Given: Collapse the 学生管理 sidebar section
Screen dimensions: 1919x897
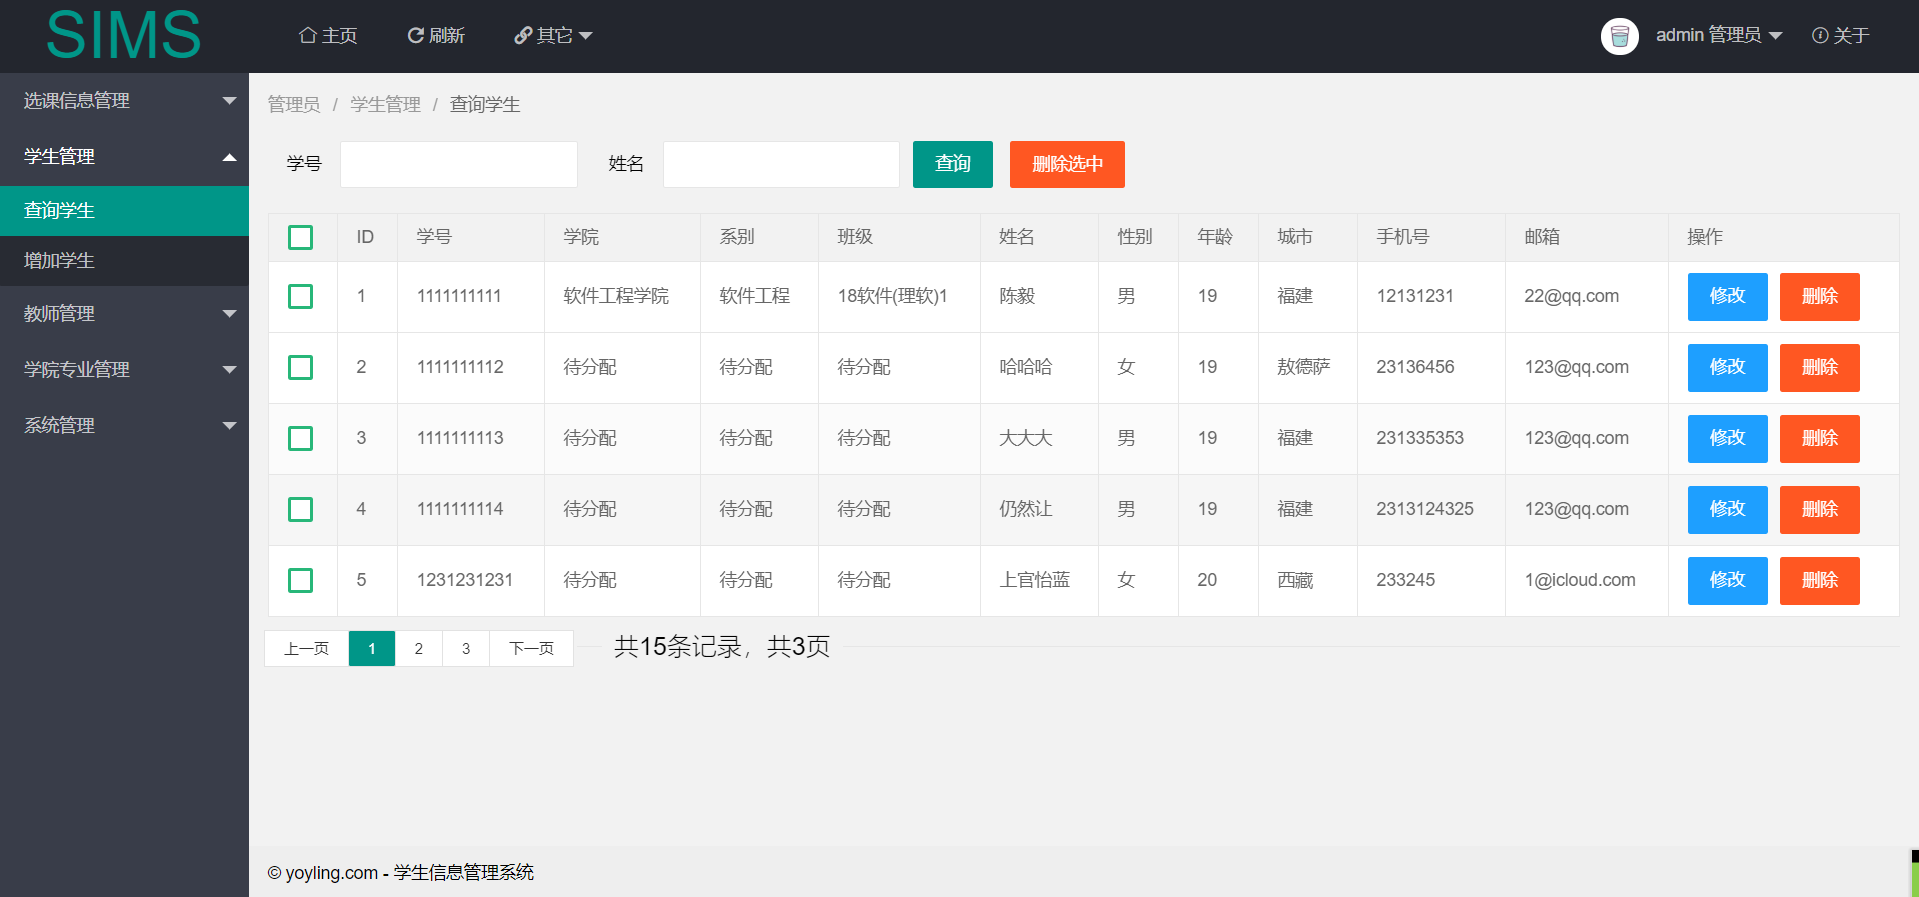Looking at the screenshot, I should coord(124,156).
